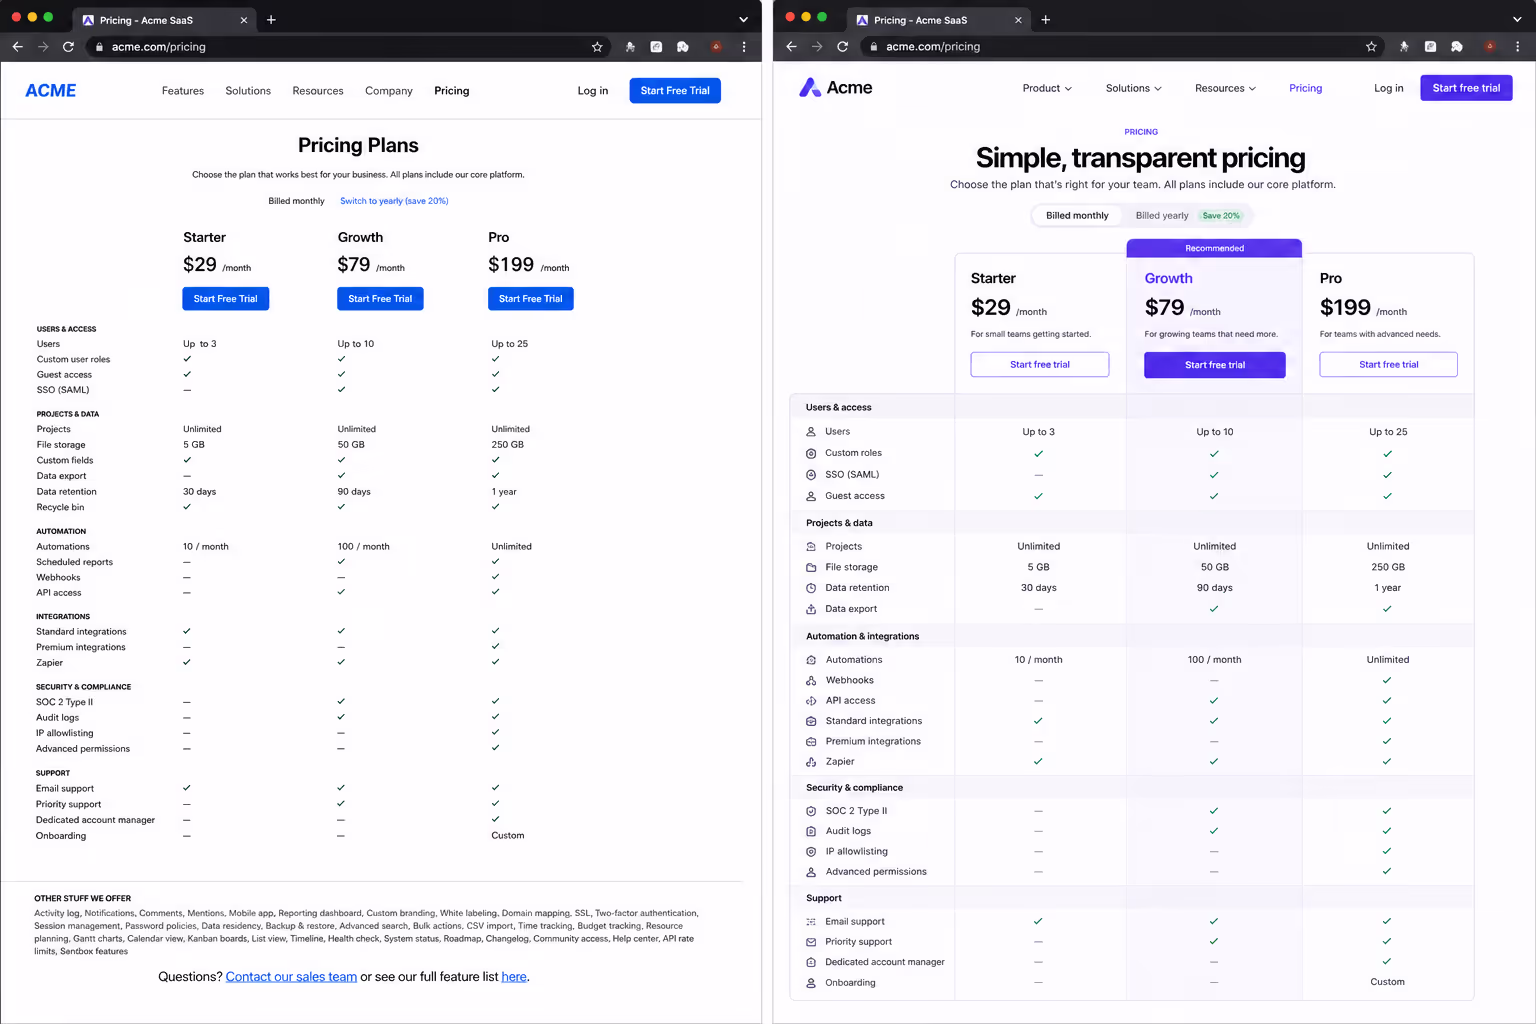Click Start Free Trial under $199 Pro in the left window
This screenshot has width=1536, height=1024.
[531, 299]
